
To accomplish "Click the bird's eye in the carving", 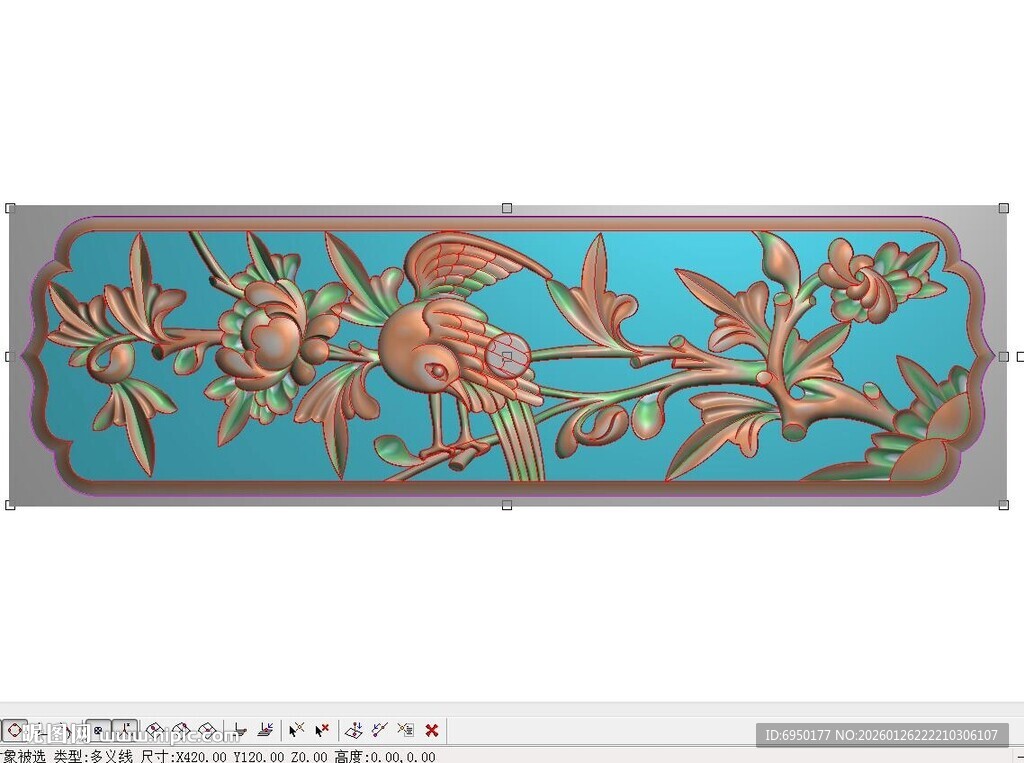I will click(436, 371).
